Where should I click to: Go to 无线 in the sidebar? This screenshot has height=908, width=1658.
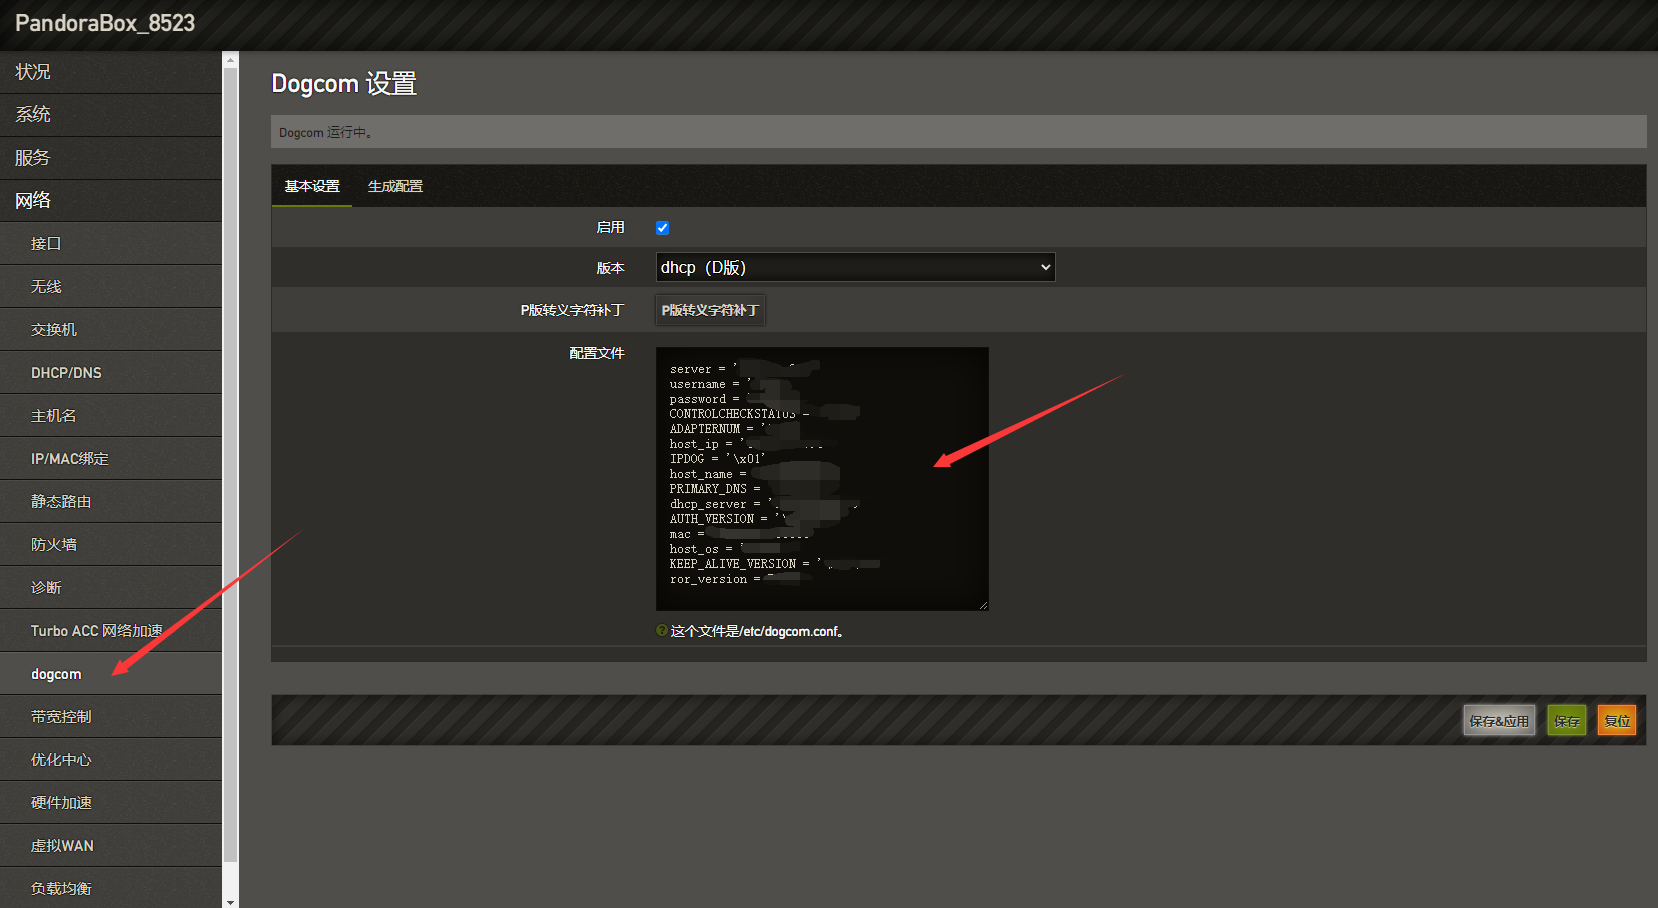(110, 287)
